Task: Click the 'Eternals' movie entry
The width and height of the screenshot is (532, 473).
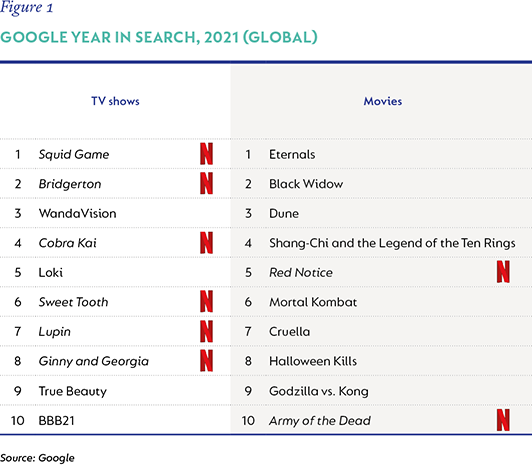Action: (292, 154)
